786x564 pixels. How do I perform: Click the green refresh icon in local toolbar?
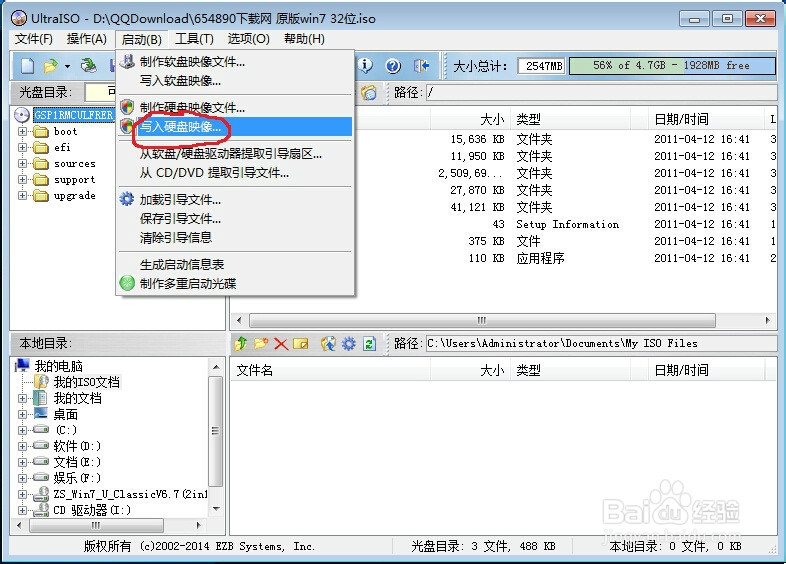(x=369, y=343)
